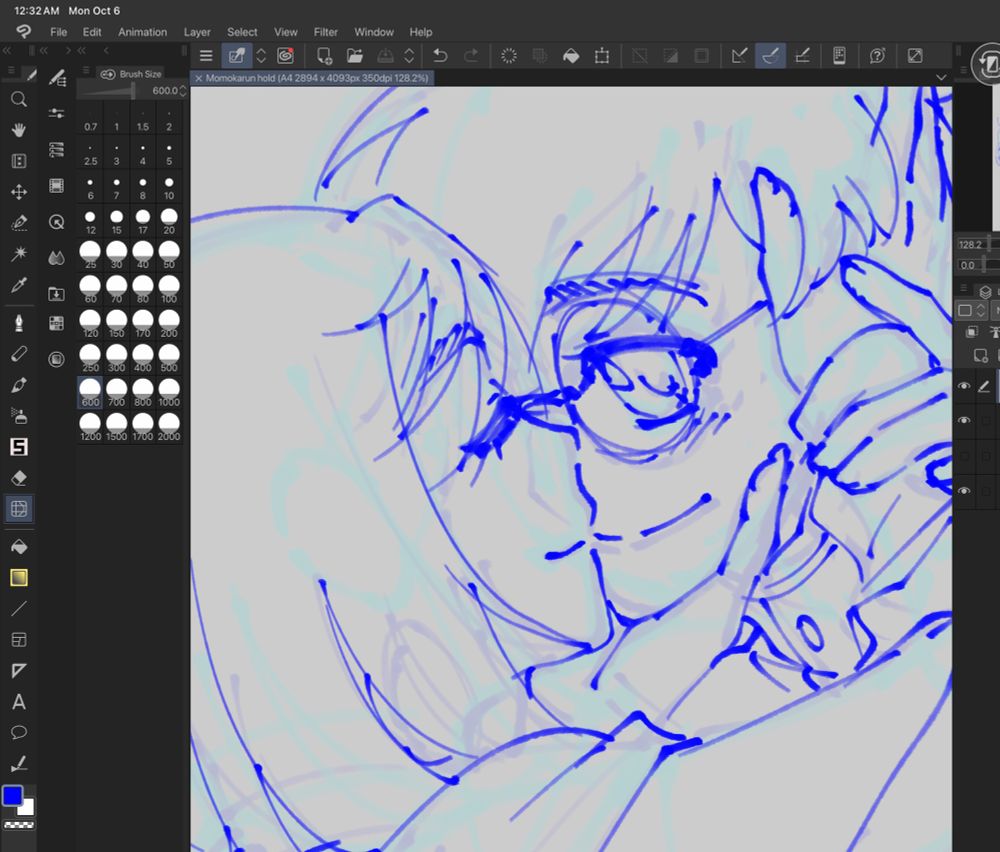This screenshot has height=852, width=1000.
Task: Open the Clip Studio support help icon
Action: [x=877, y=56]
